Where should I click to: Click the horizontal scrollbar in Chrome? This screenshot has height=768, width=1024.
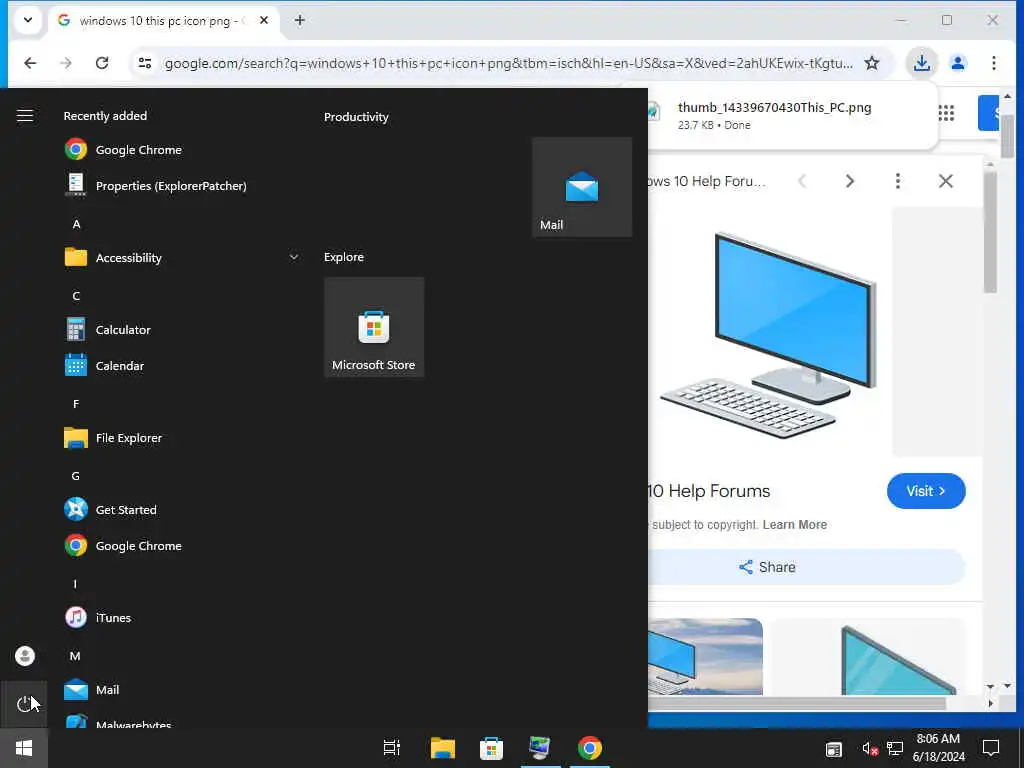[x=797, y=703]
